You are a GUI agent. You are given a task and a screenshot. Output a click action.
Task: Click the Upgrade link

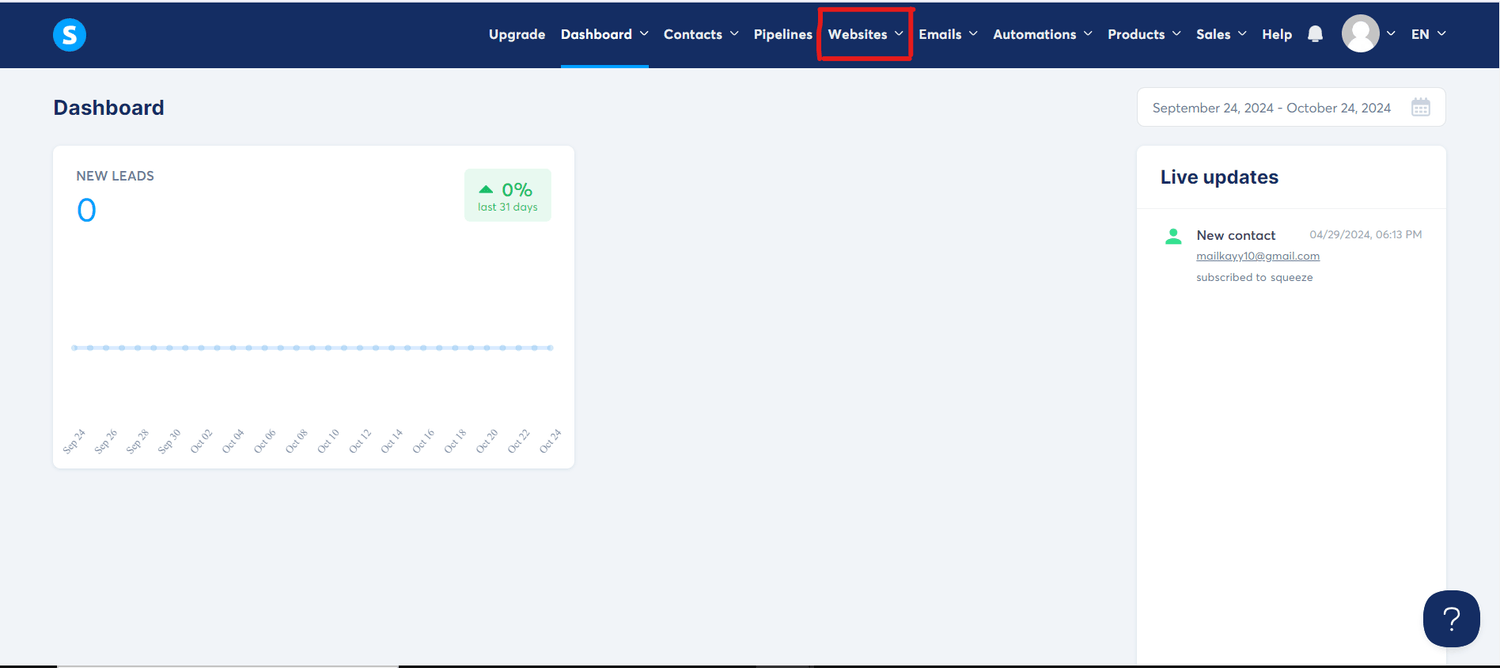[x=517, y=34]
